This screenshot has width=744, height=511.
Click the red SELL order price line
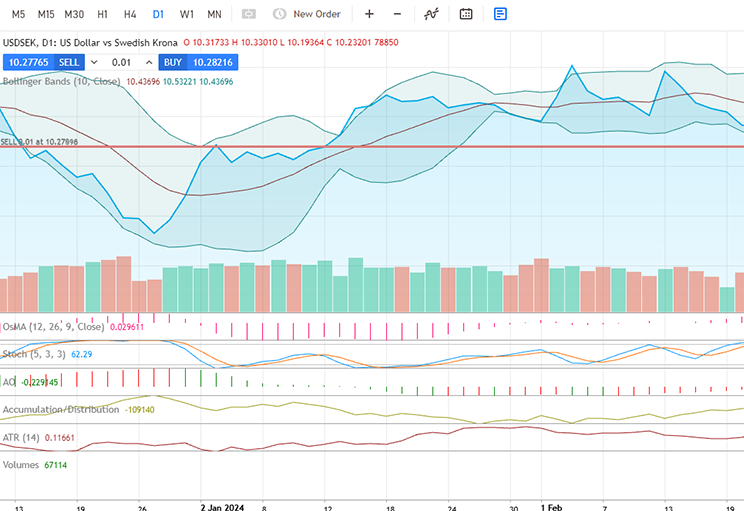click(400, 147)
